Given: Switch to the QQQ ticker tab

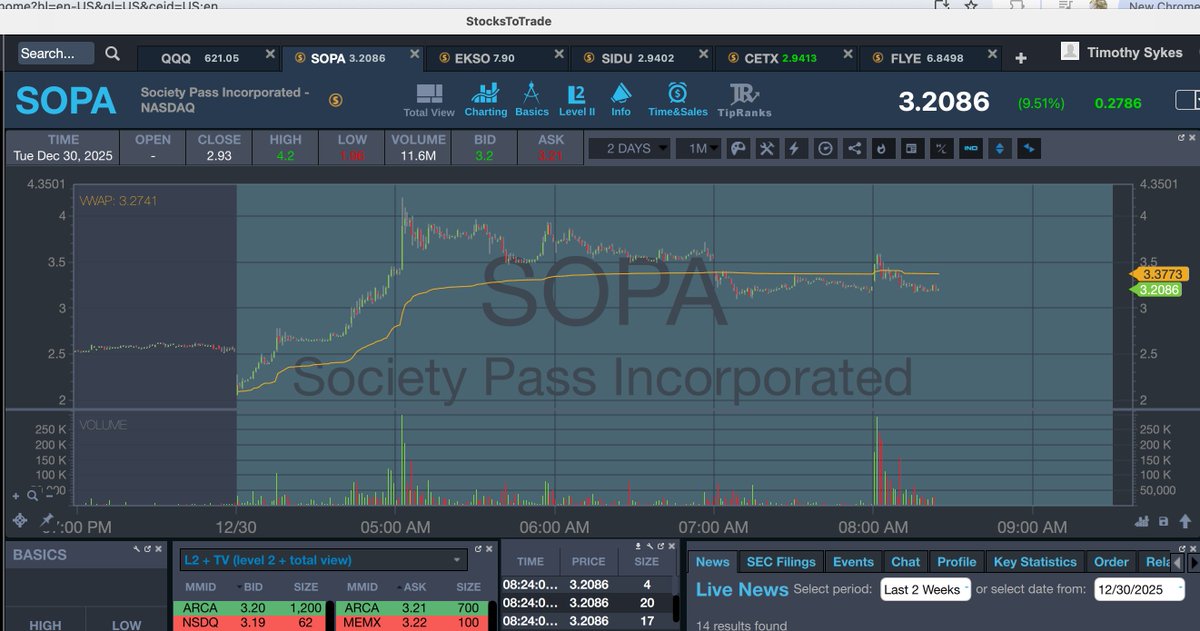Looking at the screenshot, I should (x=207, y=58).
